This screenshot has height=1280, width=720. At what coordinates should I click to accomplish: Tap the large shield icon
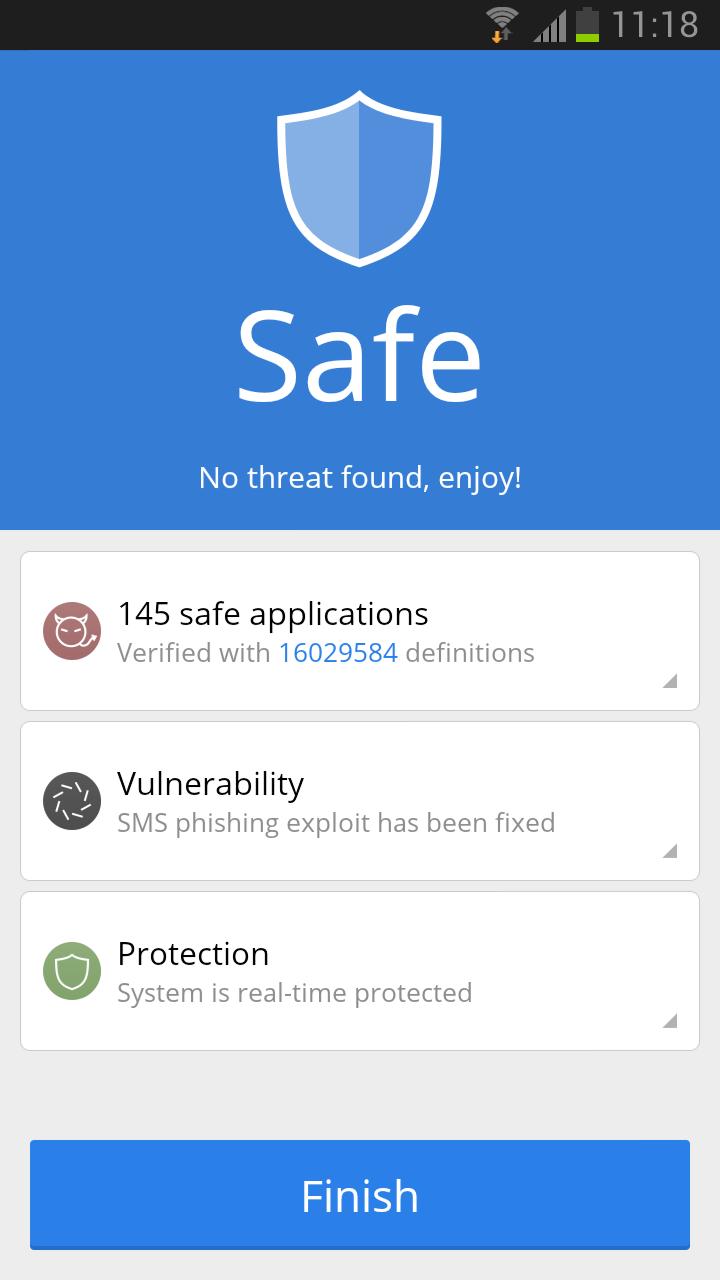[359, 178]
